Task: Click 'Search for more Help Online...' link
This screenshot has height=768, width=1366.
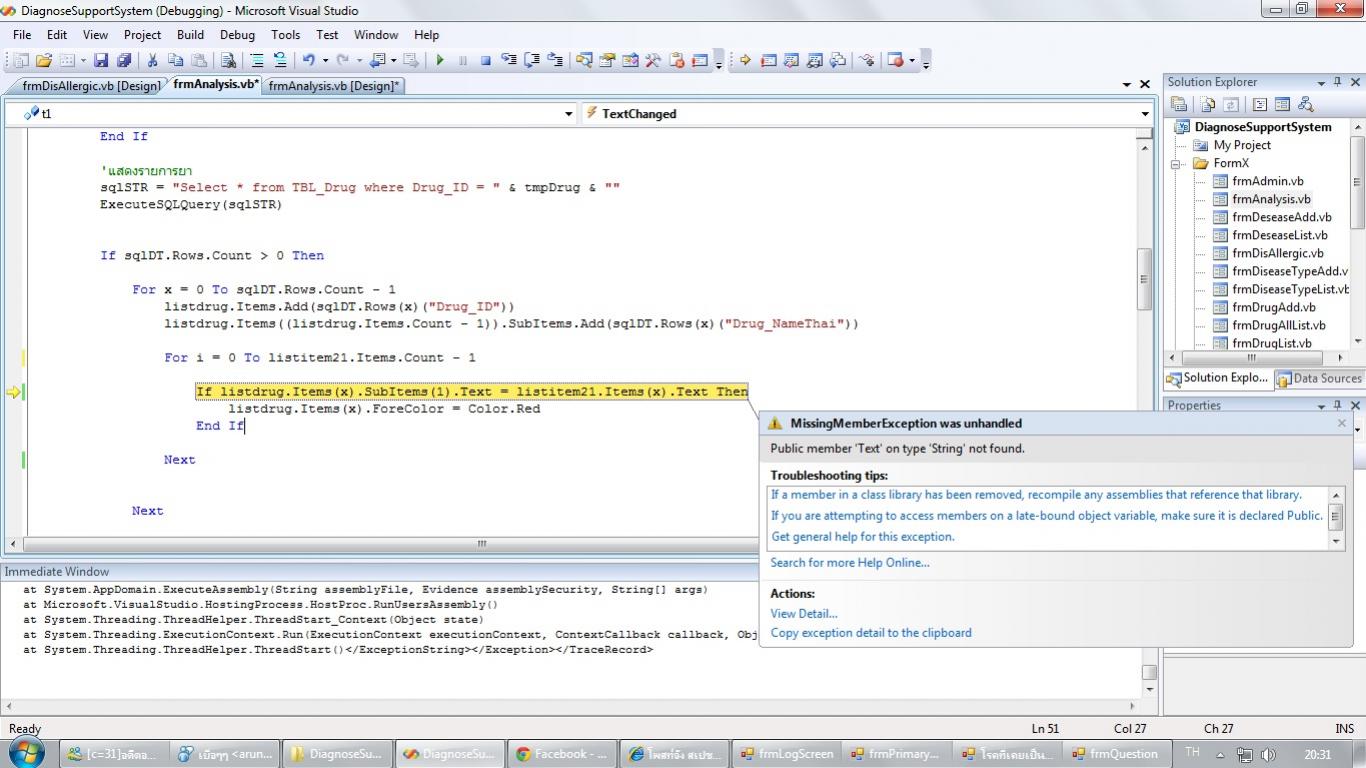Action: pos(850,563)
